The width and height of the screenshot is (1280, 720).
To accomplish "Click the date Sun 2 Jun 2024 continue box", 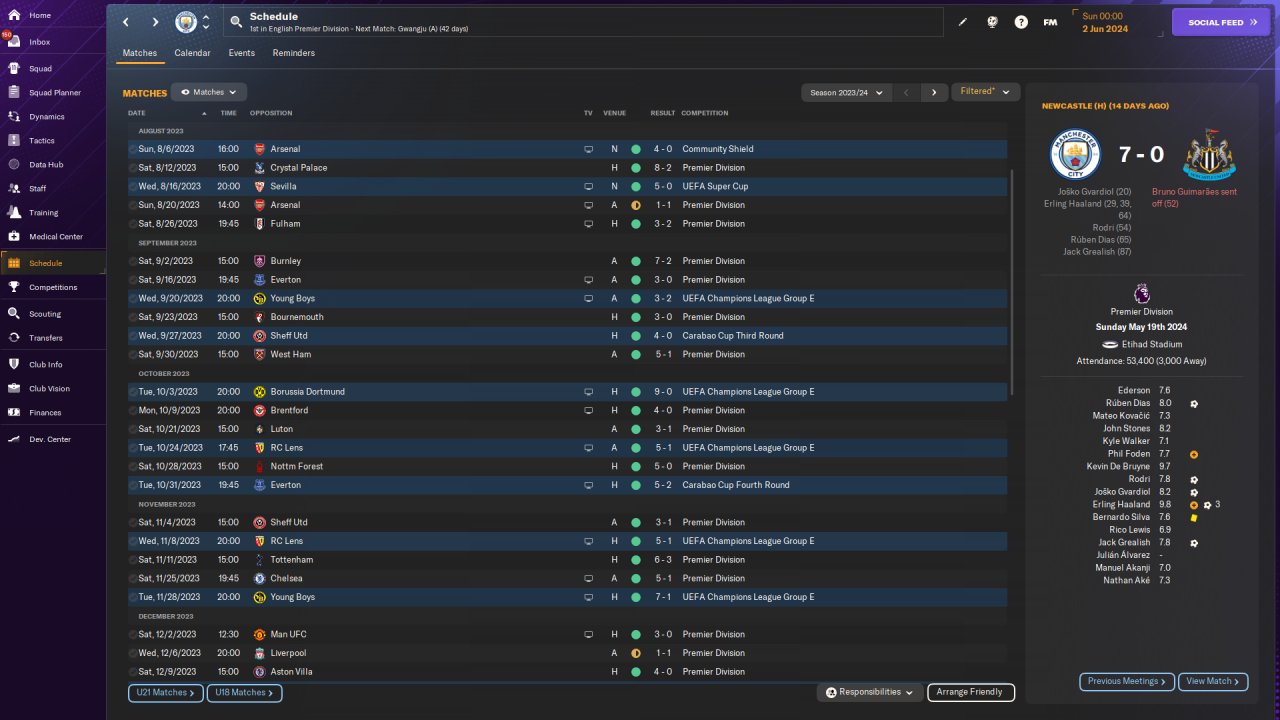I will click(x=1116, y=22).
